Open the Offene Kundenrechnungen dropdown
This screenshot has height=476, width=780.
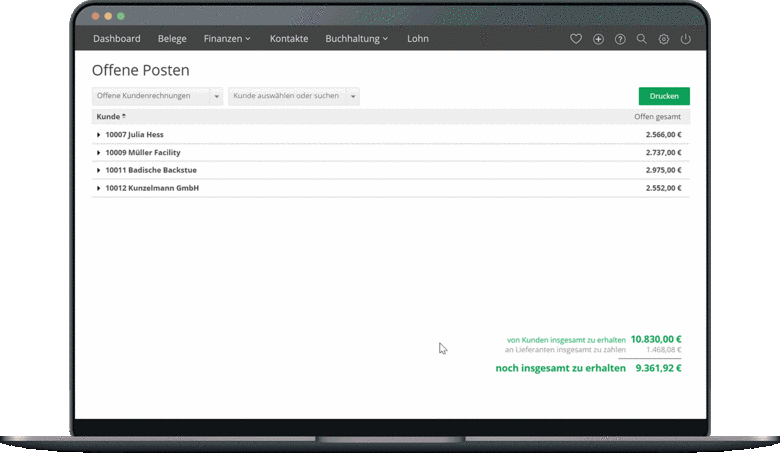tap(157, 96)
